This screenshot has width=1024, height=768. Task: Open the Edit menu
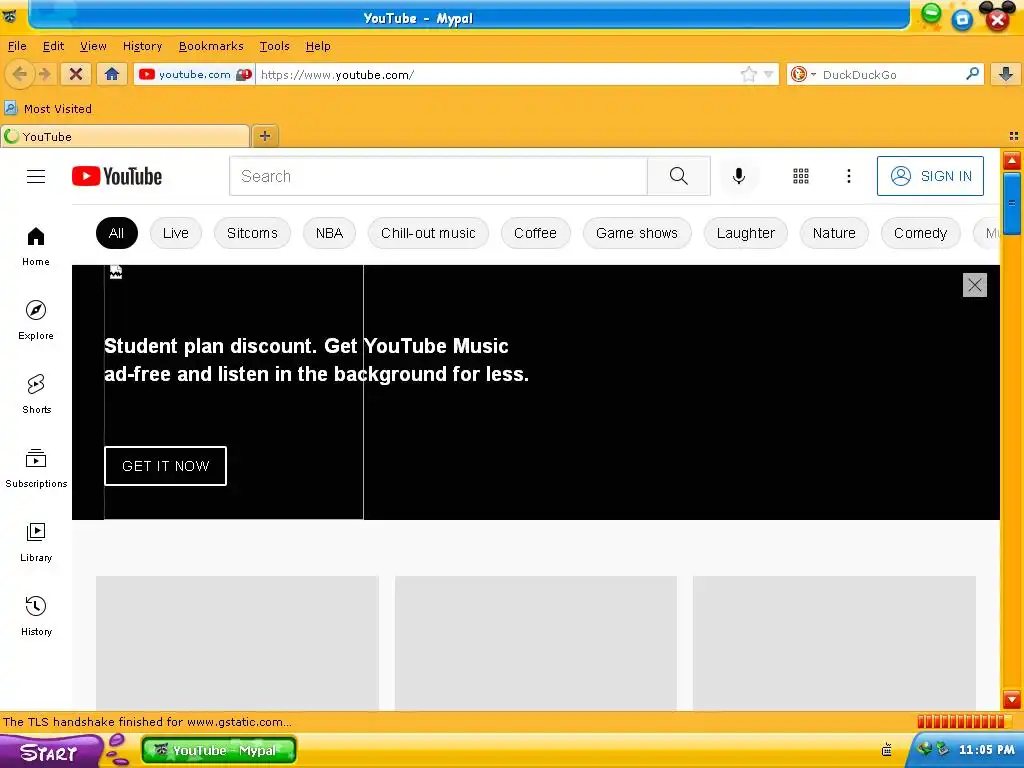[x=54, y=46]
